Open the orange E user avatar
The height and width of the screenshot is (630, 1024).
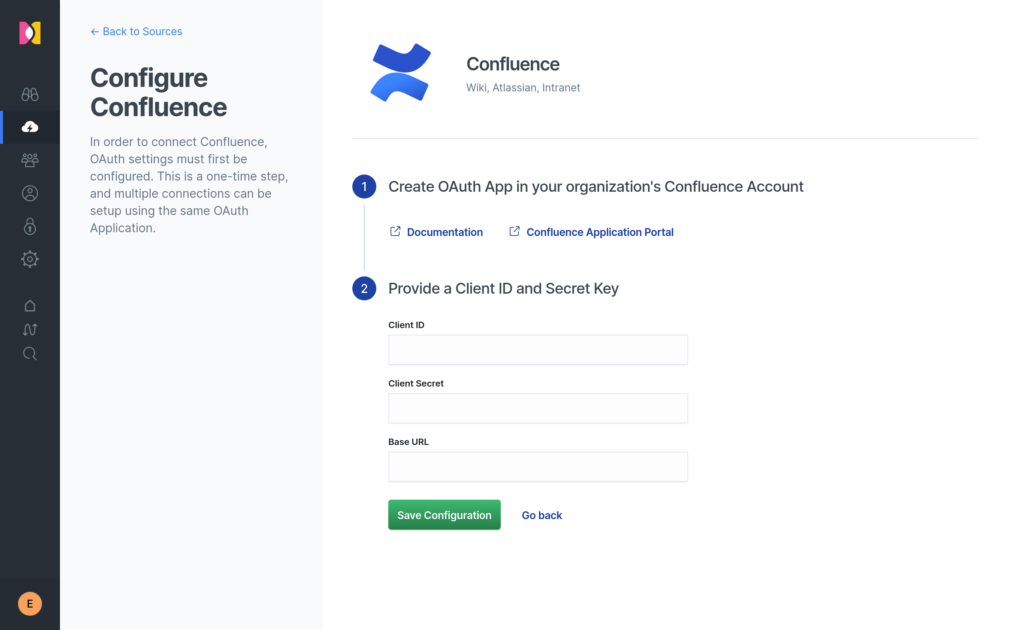(30, 604)
